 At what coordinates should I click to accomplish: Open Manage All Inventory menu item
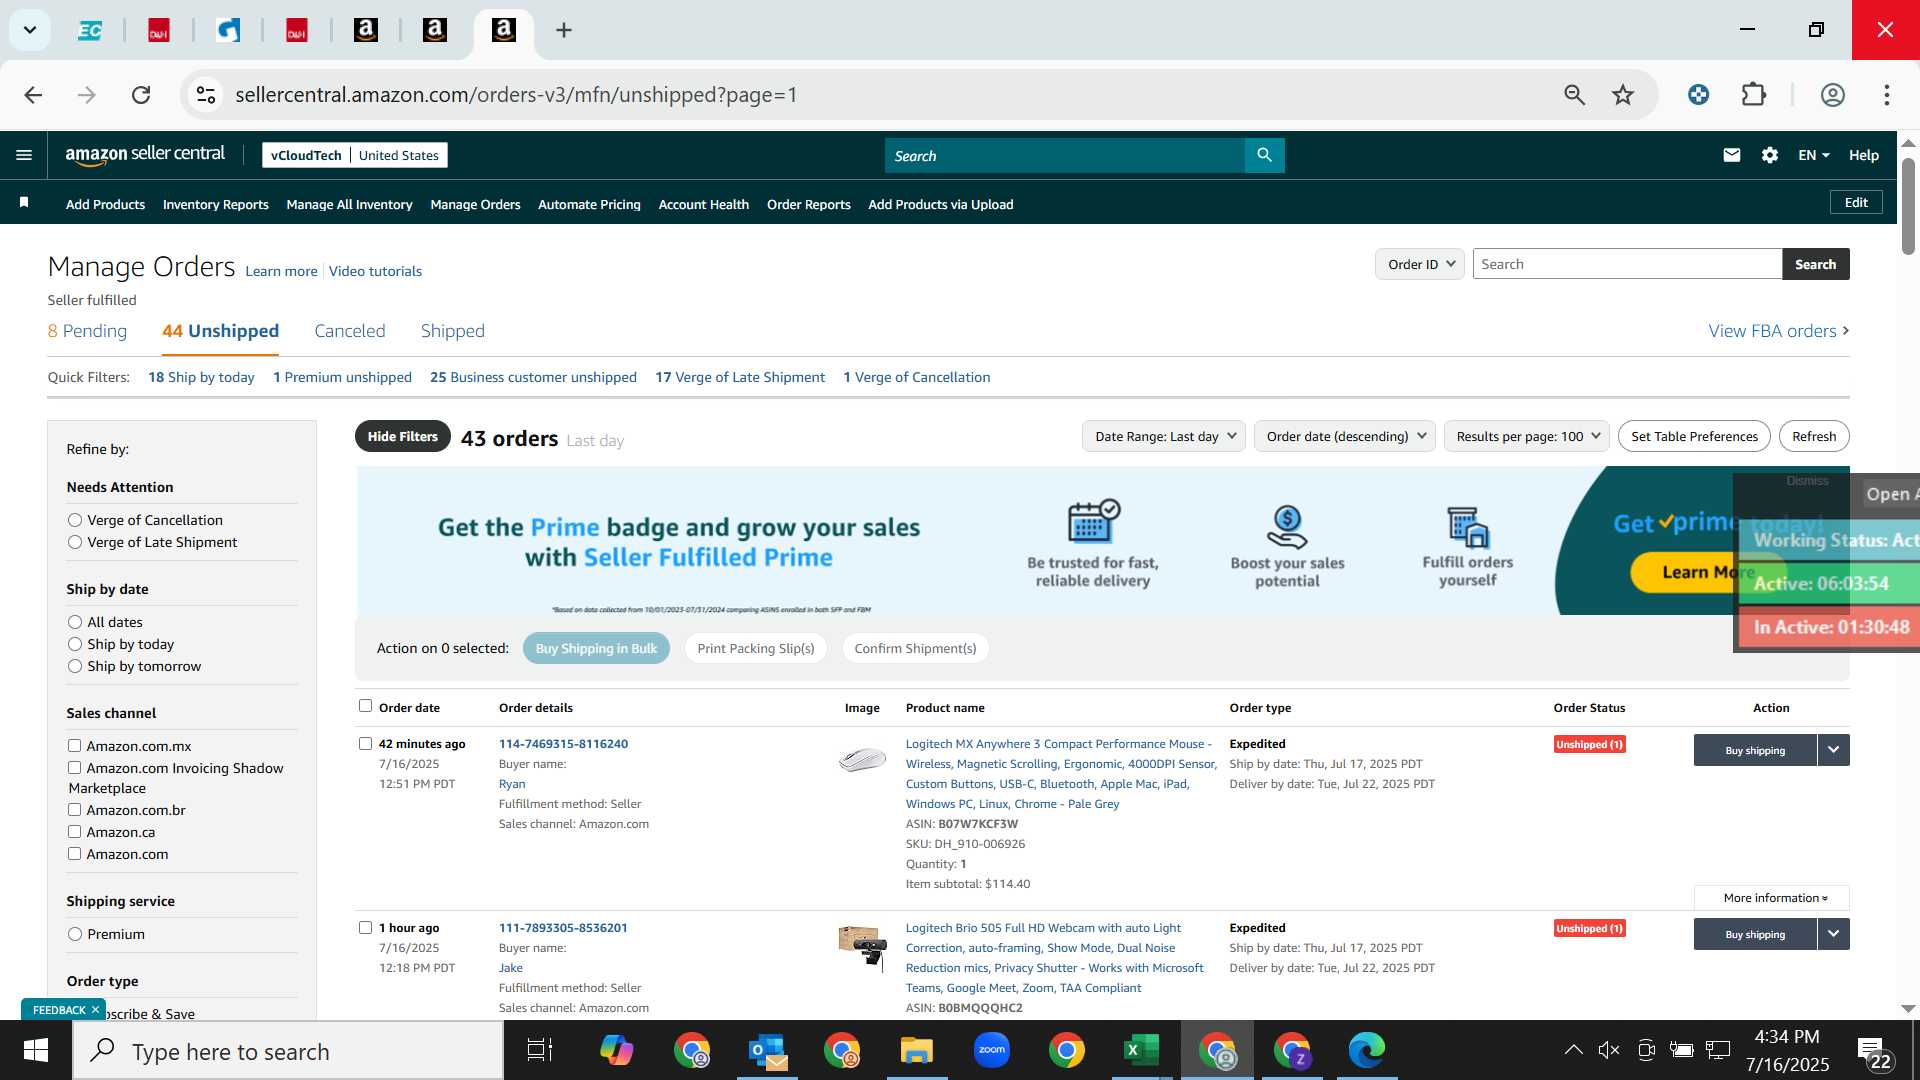pos(349,204)
